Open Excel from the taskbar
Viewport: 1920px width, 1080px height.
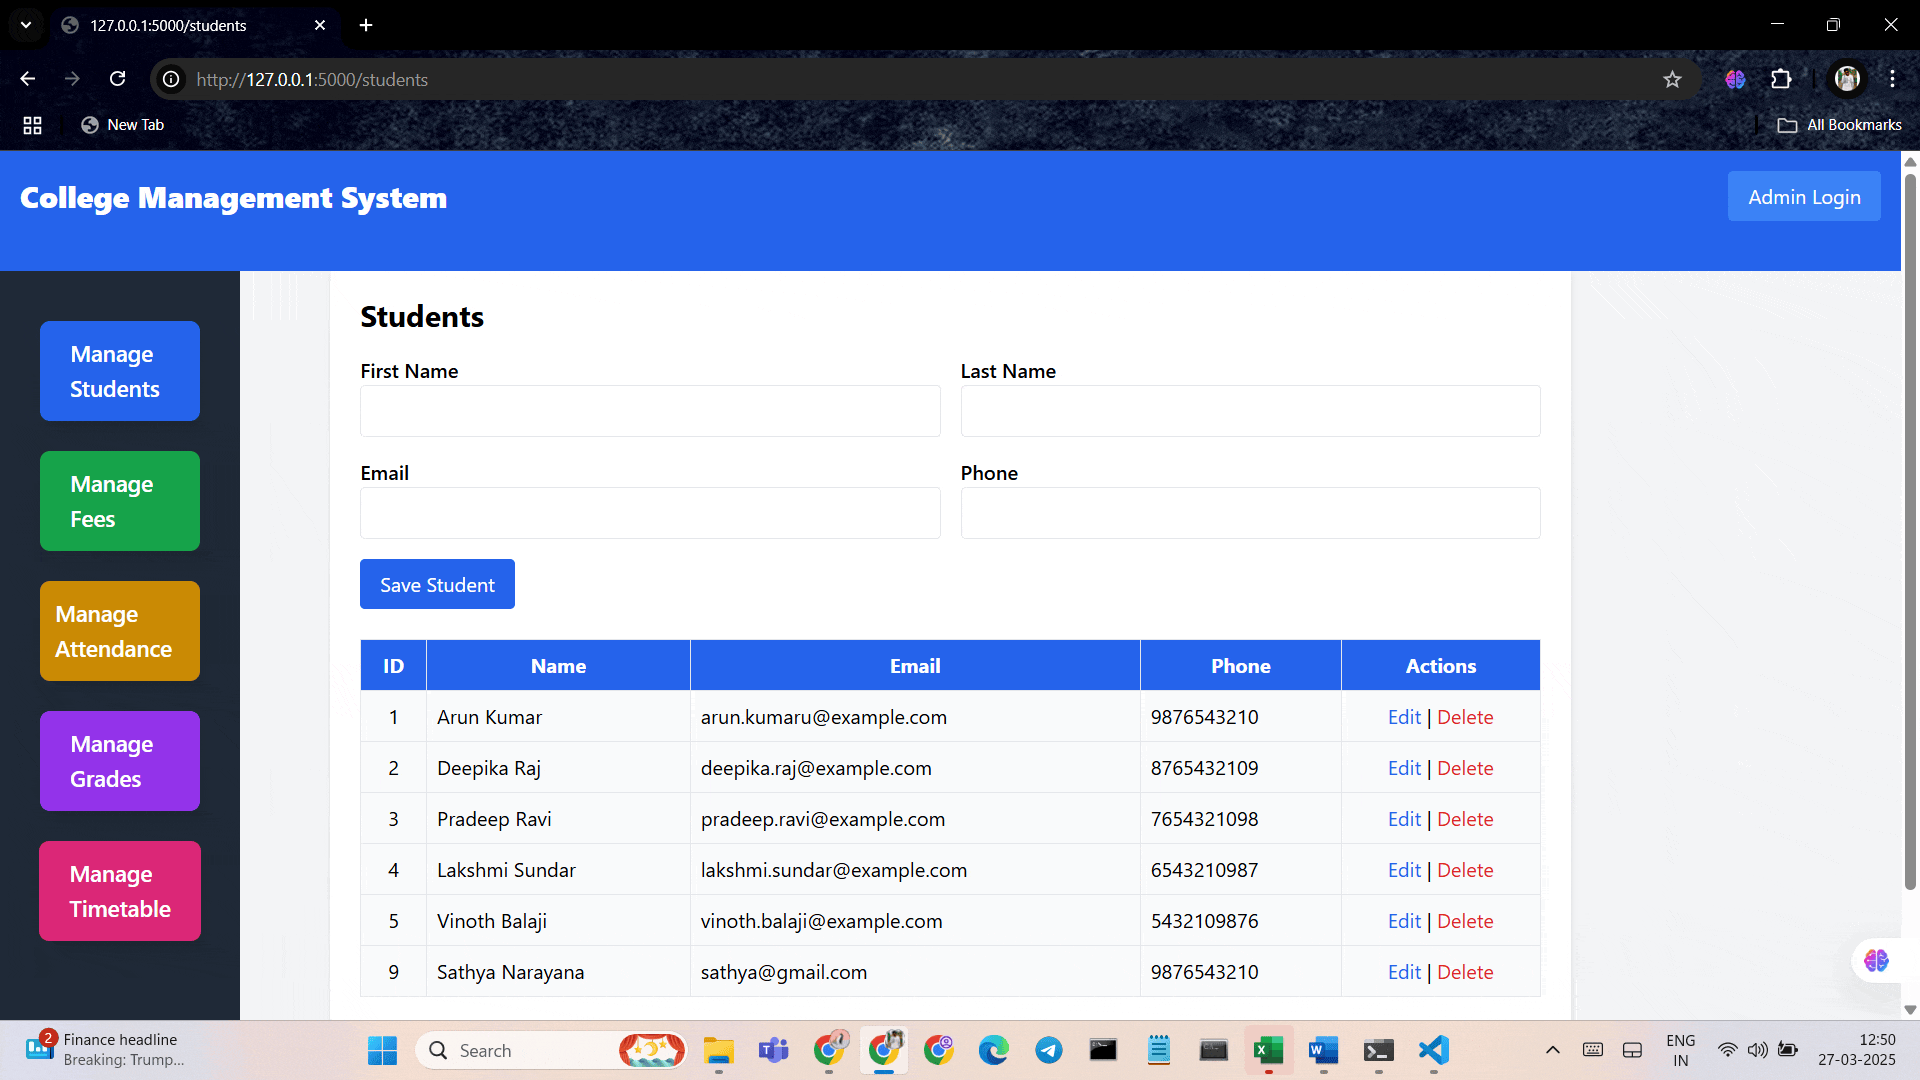pyautogui.click(x=1268, y=1050)
